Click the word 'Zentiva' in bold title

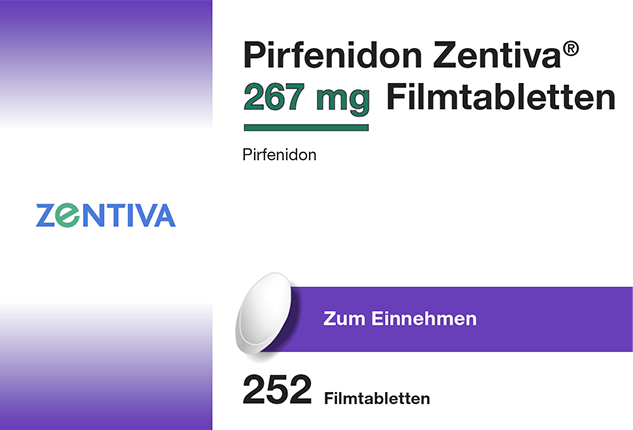pyautogui.click(x=497, y=55)
